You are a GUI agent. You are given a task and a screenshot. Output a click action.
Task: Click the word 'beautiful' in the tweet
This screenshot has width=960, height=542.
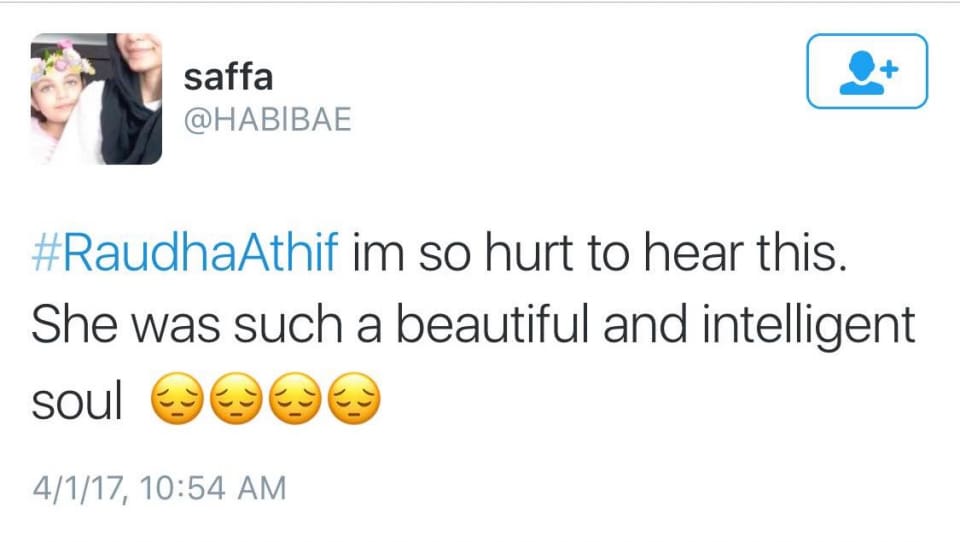pyautogui.click(x=493, y=325)
